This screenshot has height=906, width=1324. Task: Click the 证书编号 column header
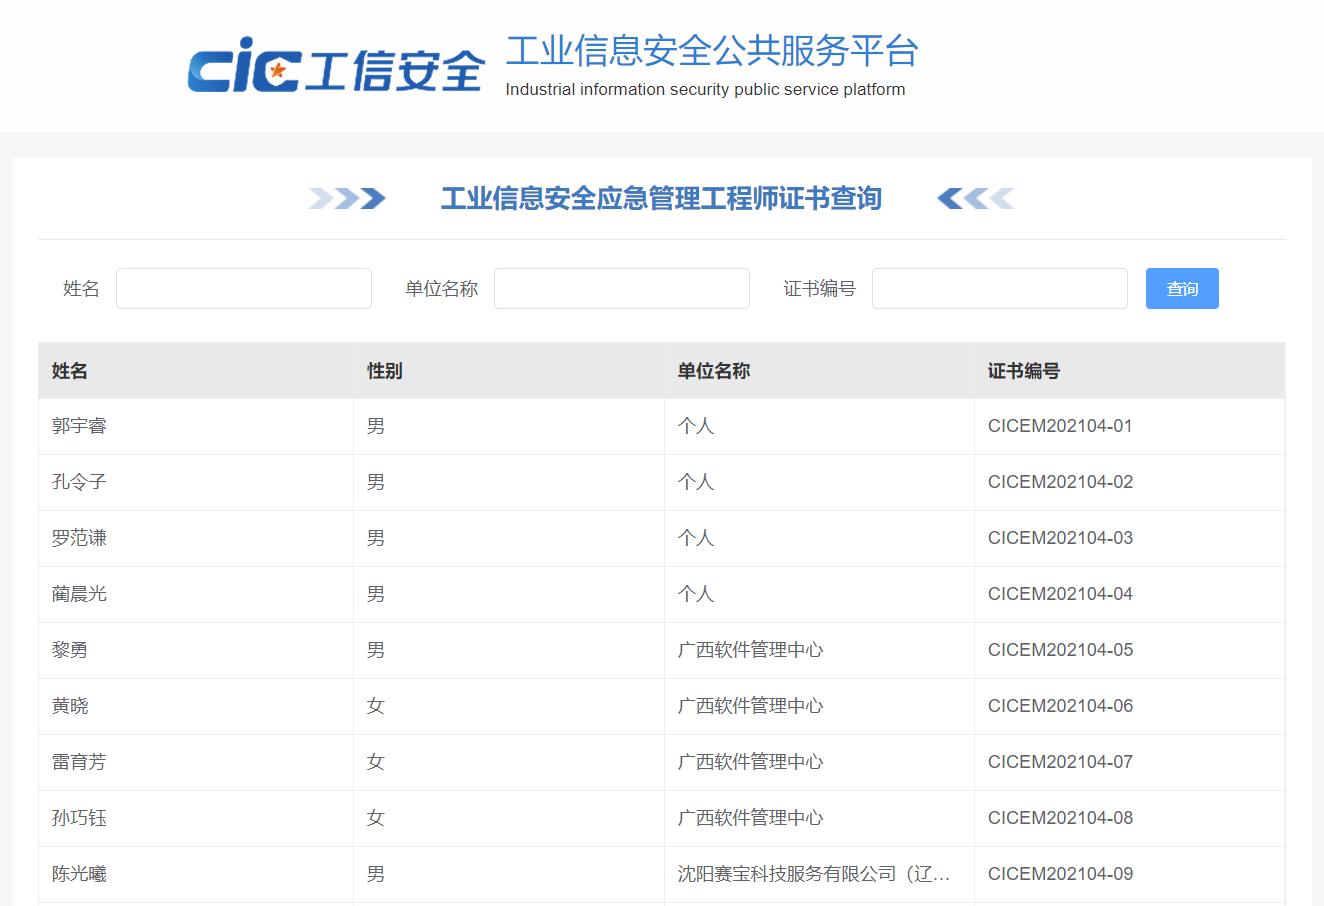[x=1023, y=371]
